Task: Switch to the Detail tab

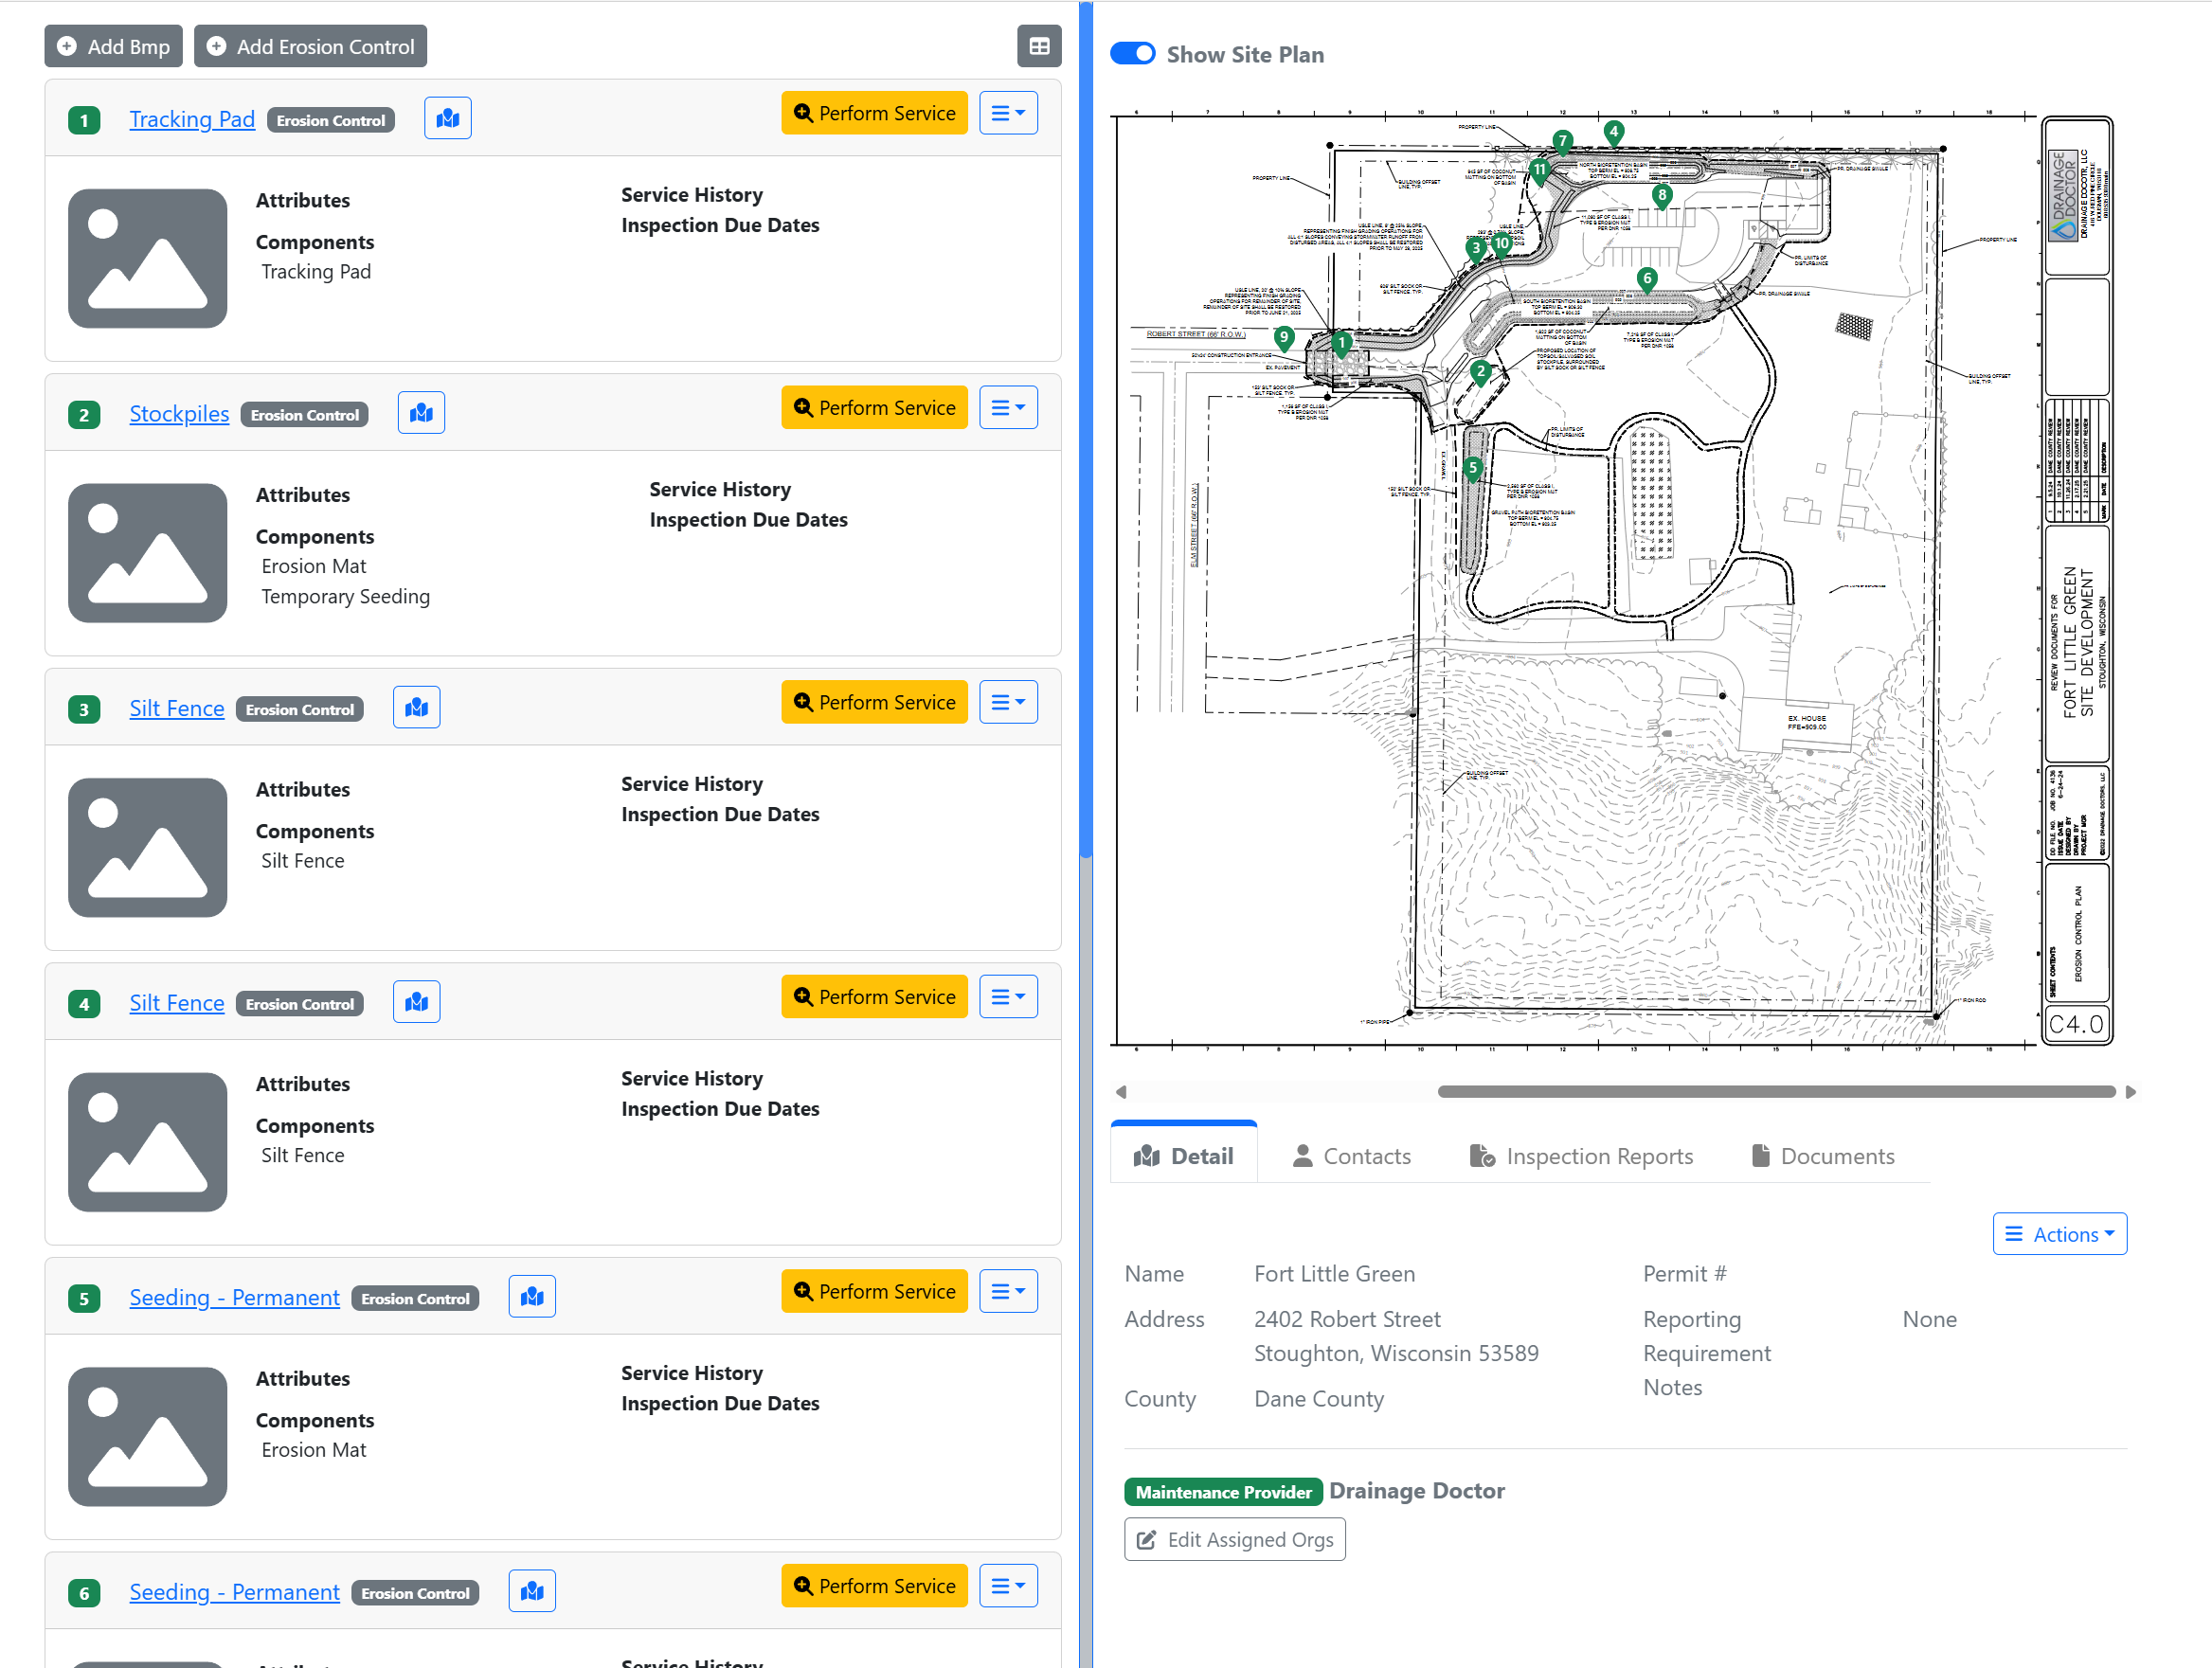Action: [1183, 1156]
